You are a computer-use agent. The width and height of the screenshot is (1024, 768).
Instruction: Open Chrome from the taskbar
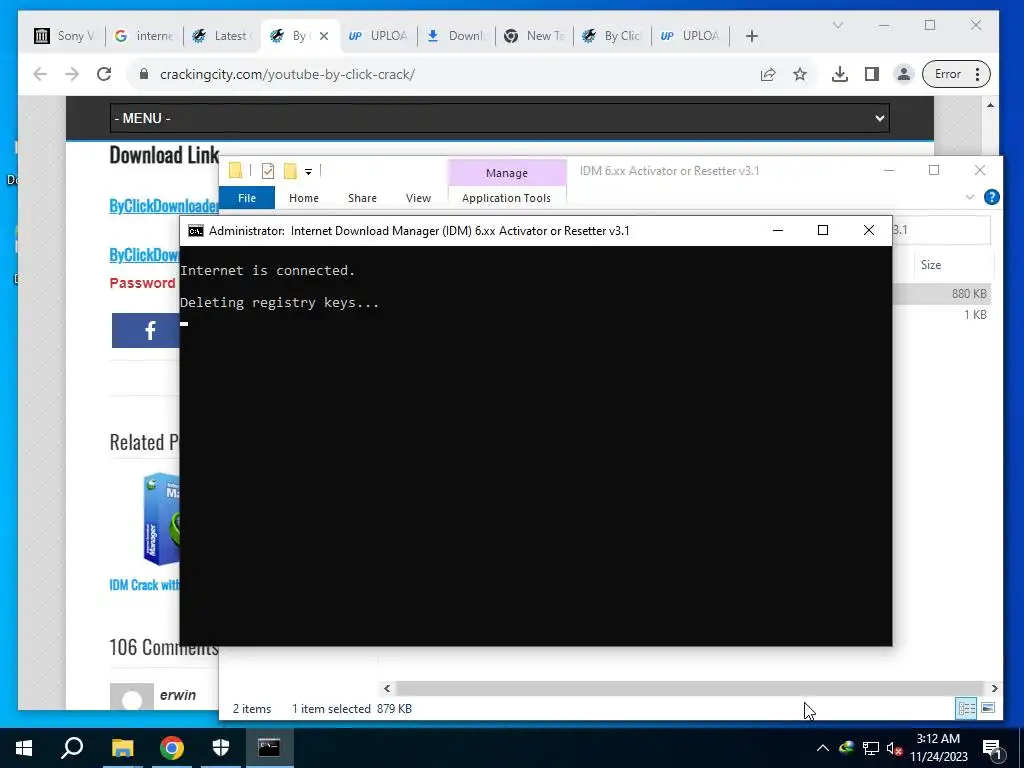click(172, 748)
